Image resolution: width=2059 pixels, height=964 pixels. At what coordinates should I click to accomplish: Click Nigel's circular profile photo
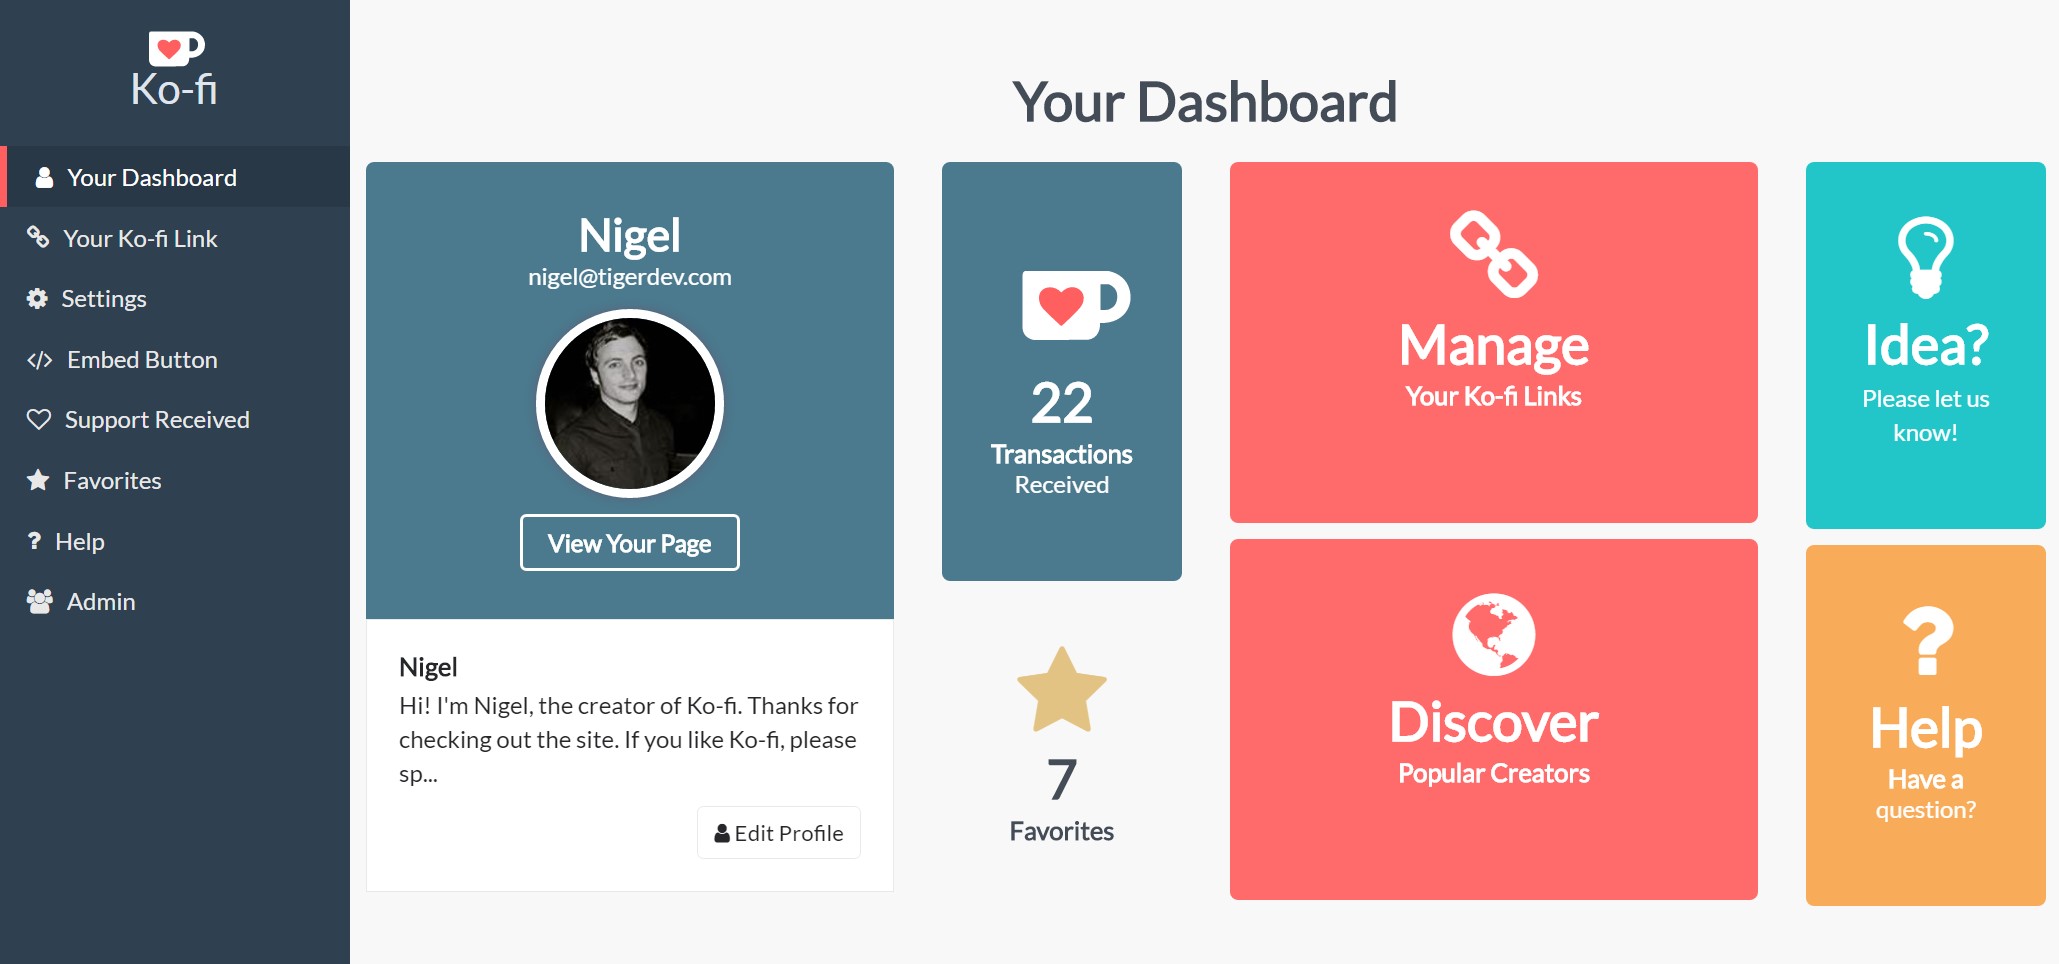[x=630, y=403]
